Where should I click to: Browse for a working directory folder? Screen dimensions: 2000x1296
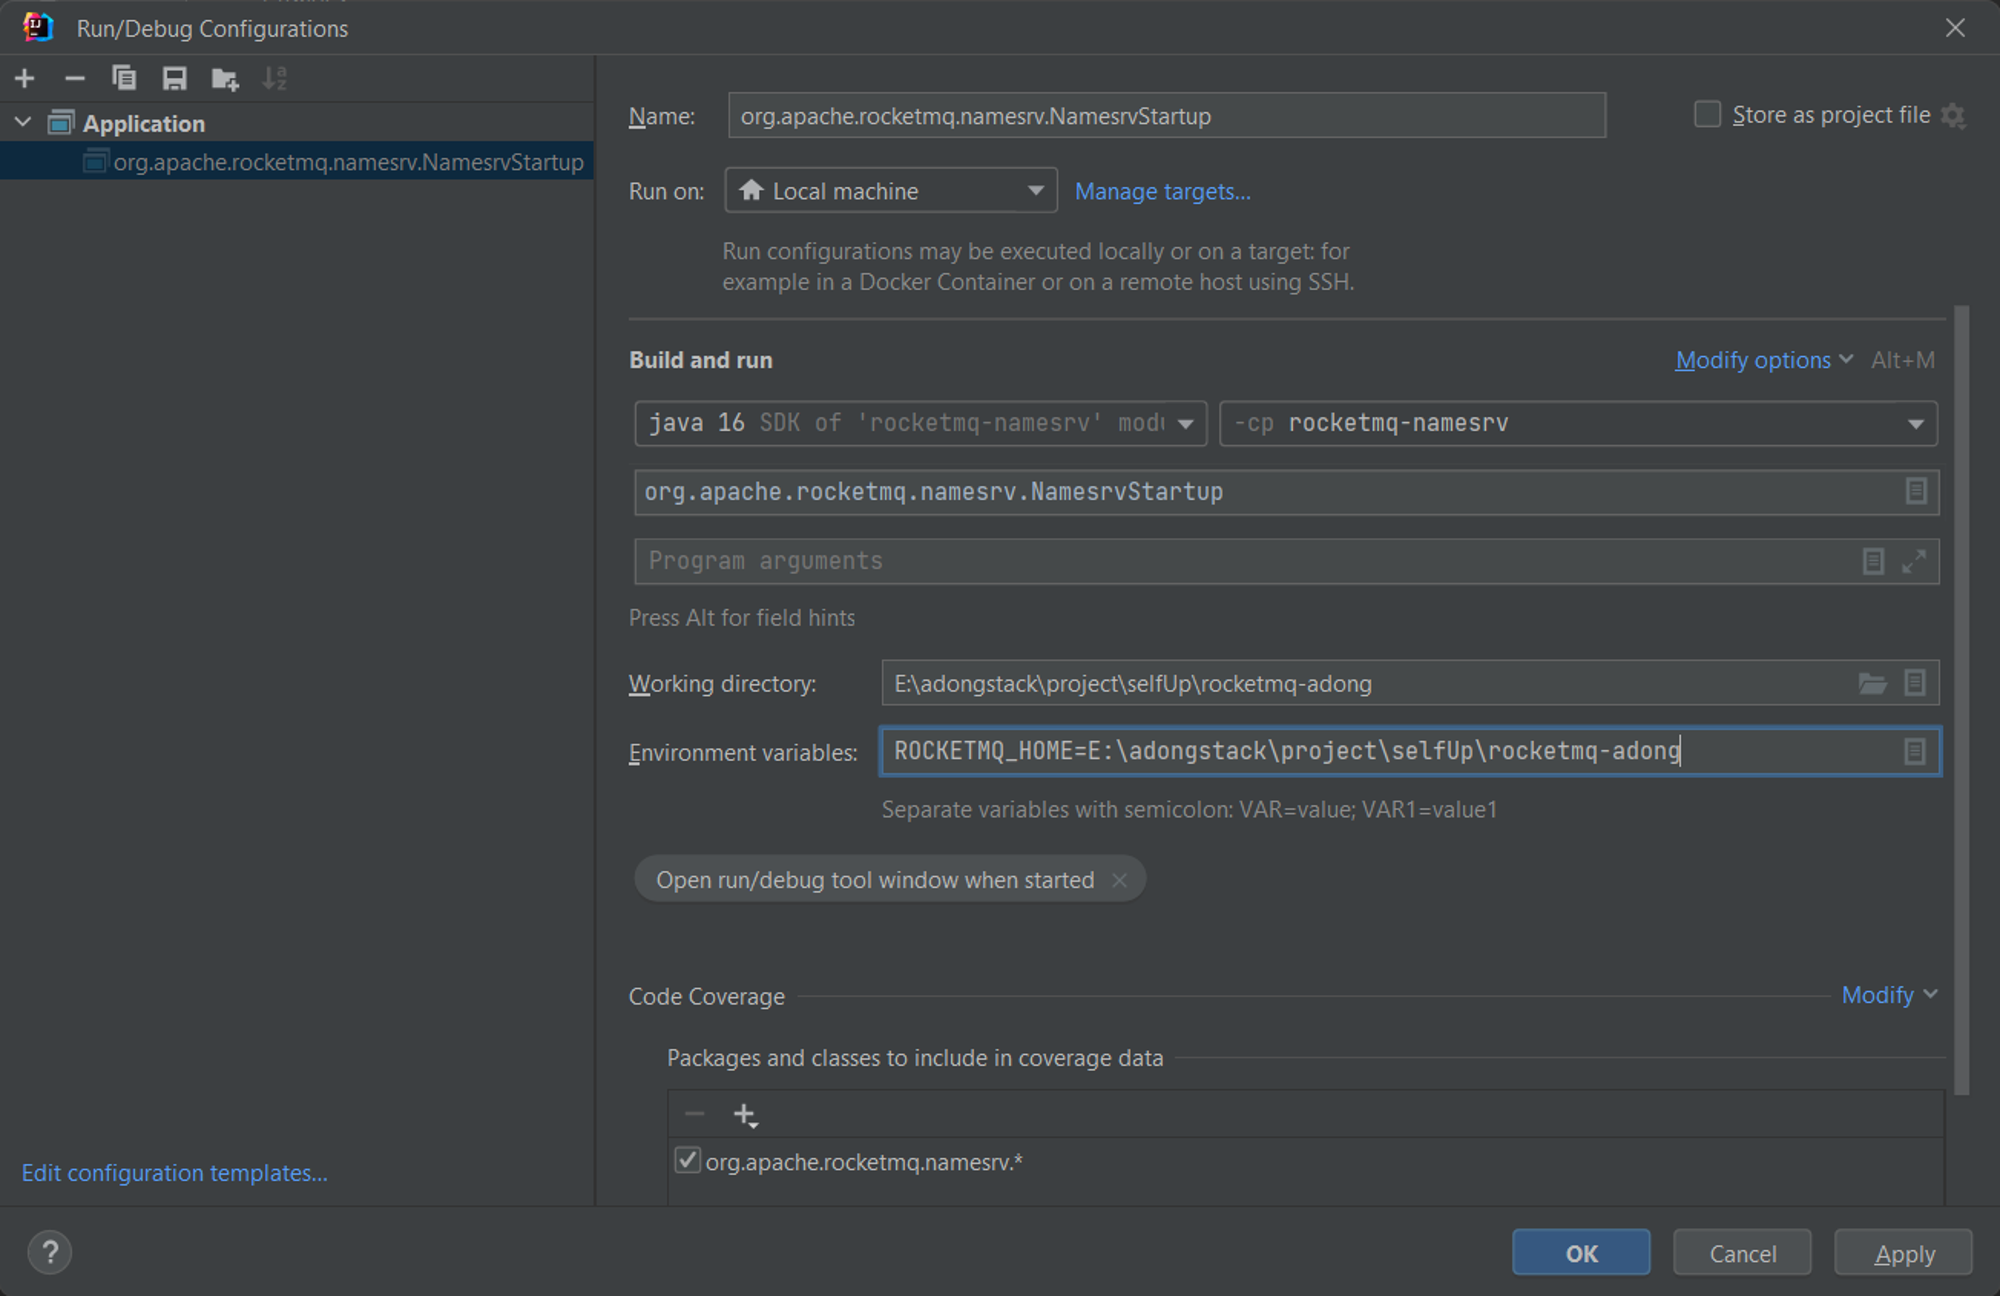1872,683
